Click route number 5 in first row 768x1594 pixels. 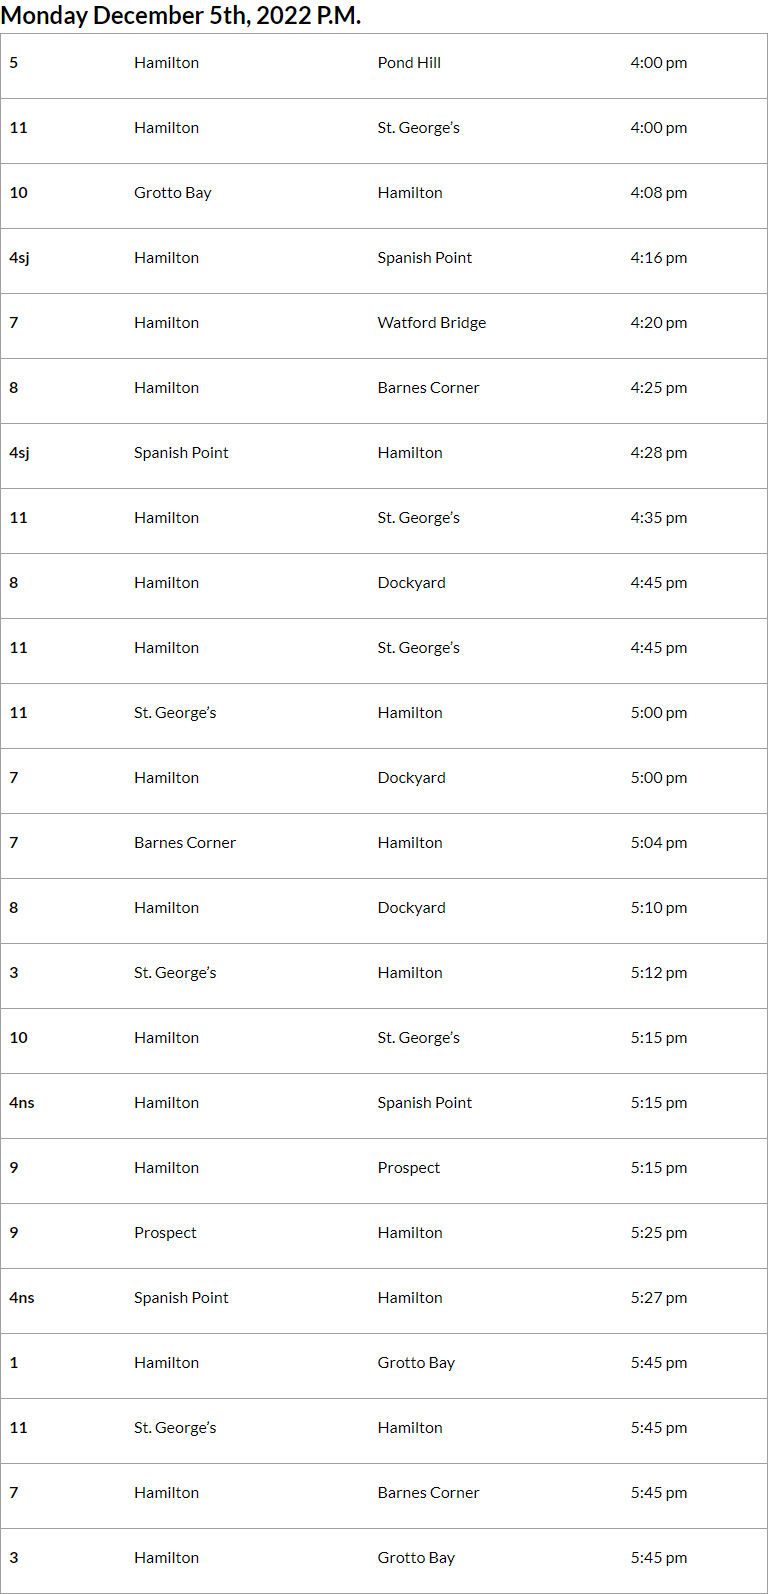tap(14, 63)
